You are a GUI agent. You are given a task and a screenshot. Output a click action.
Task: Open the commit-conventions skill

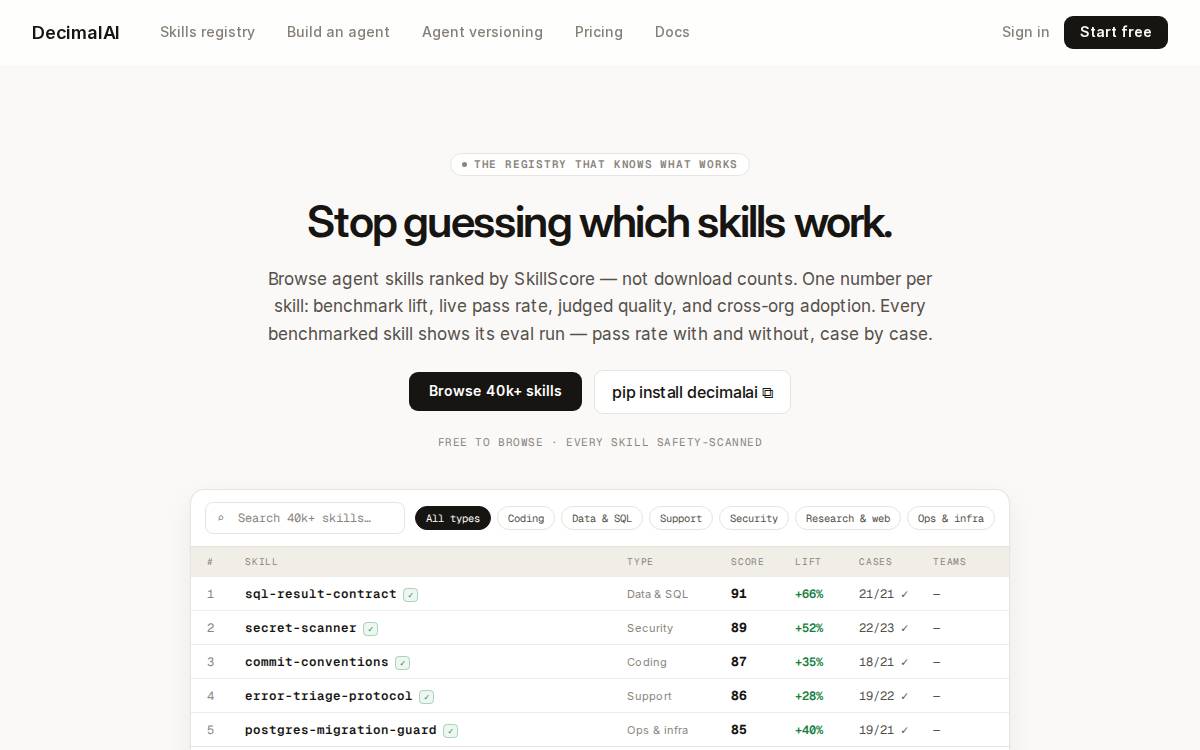tap(317, 662)
